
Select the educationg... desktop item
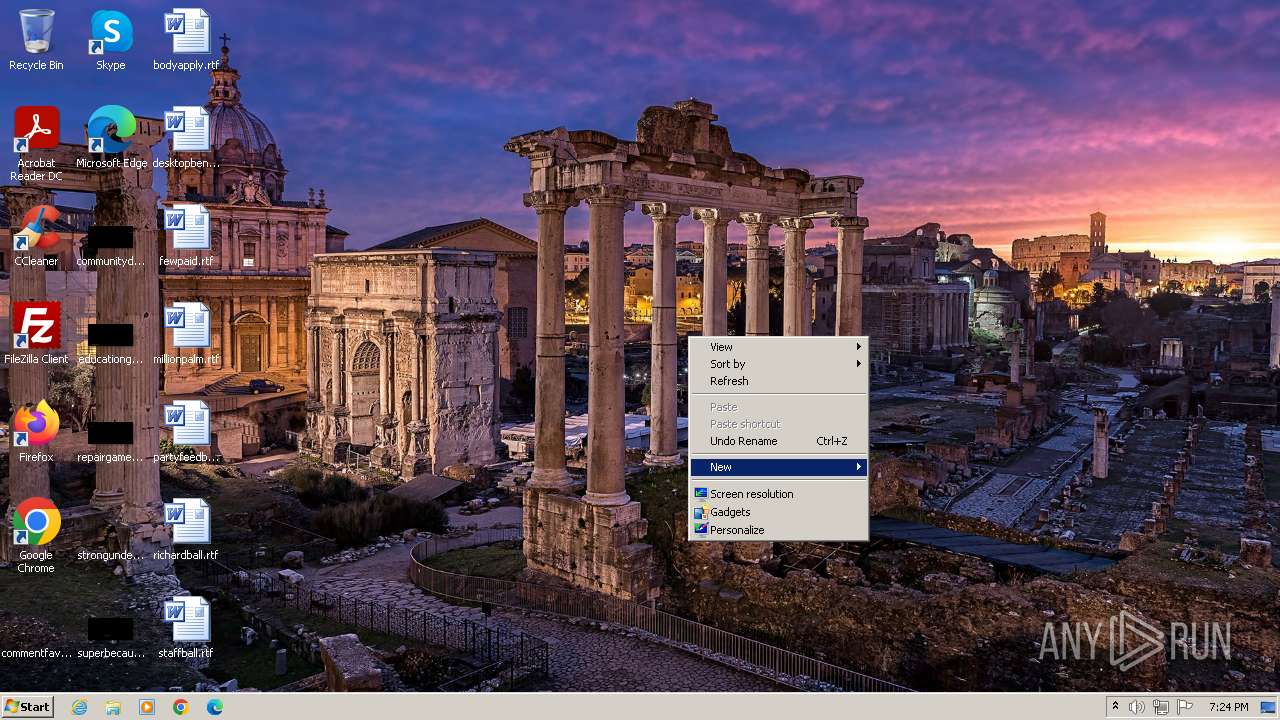110,344
